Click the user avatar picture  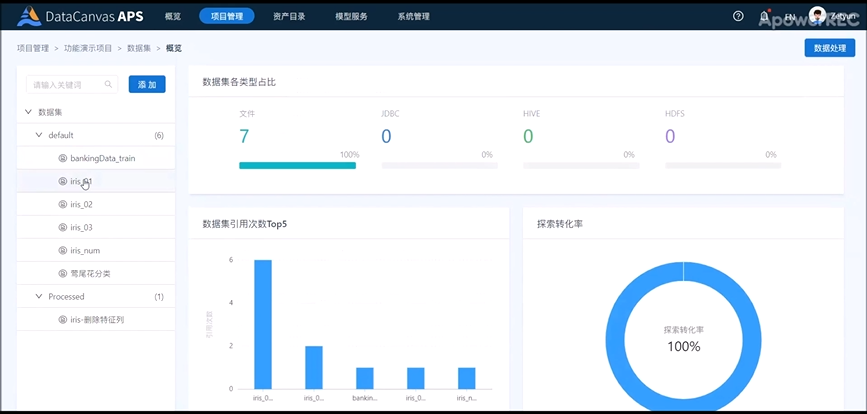tap(818, 16)
